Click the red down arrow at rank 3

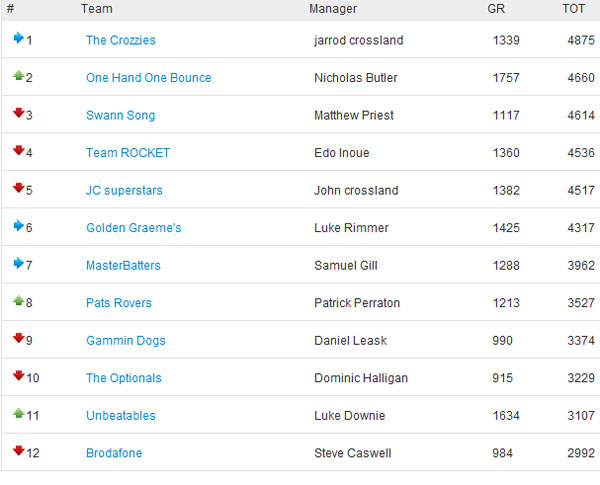18,114
